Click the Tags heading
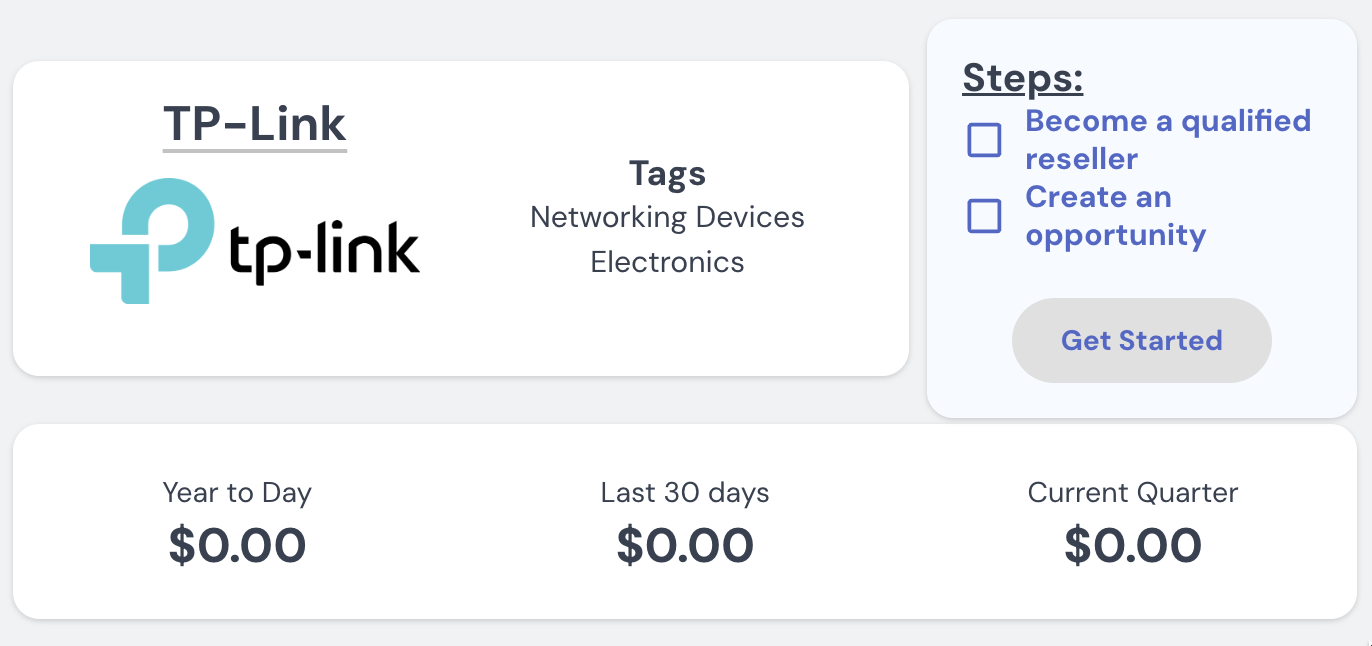 click(667, 174)
